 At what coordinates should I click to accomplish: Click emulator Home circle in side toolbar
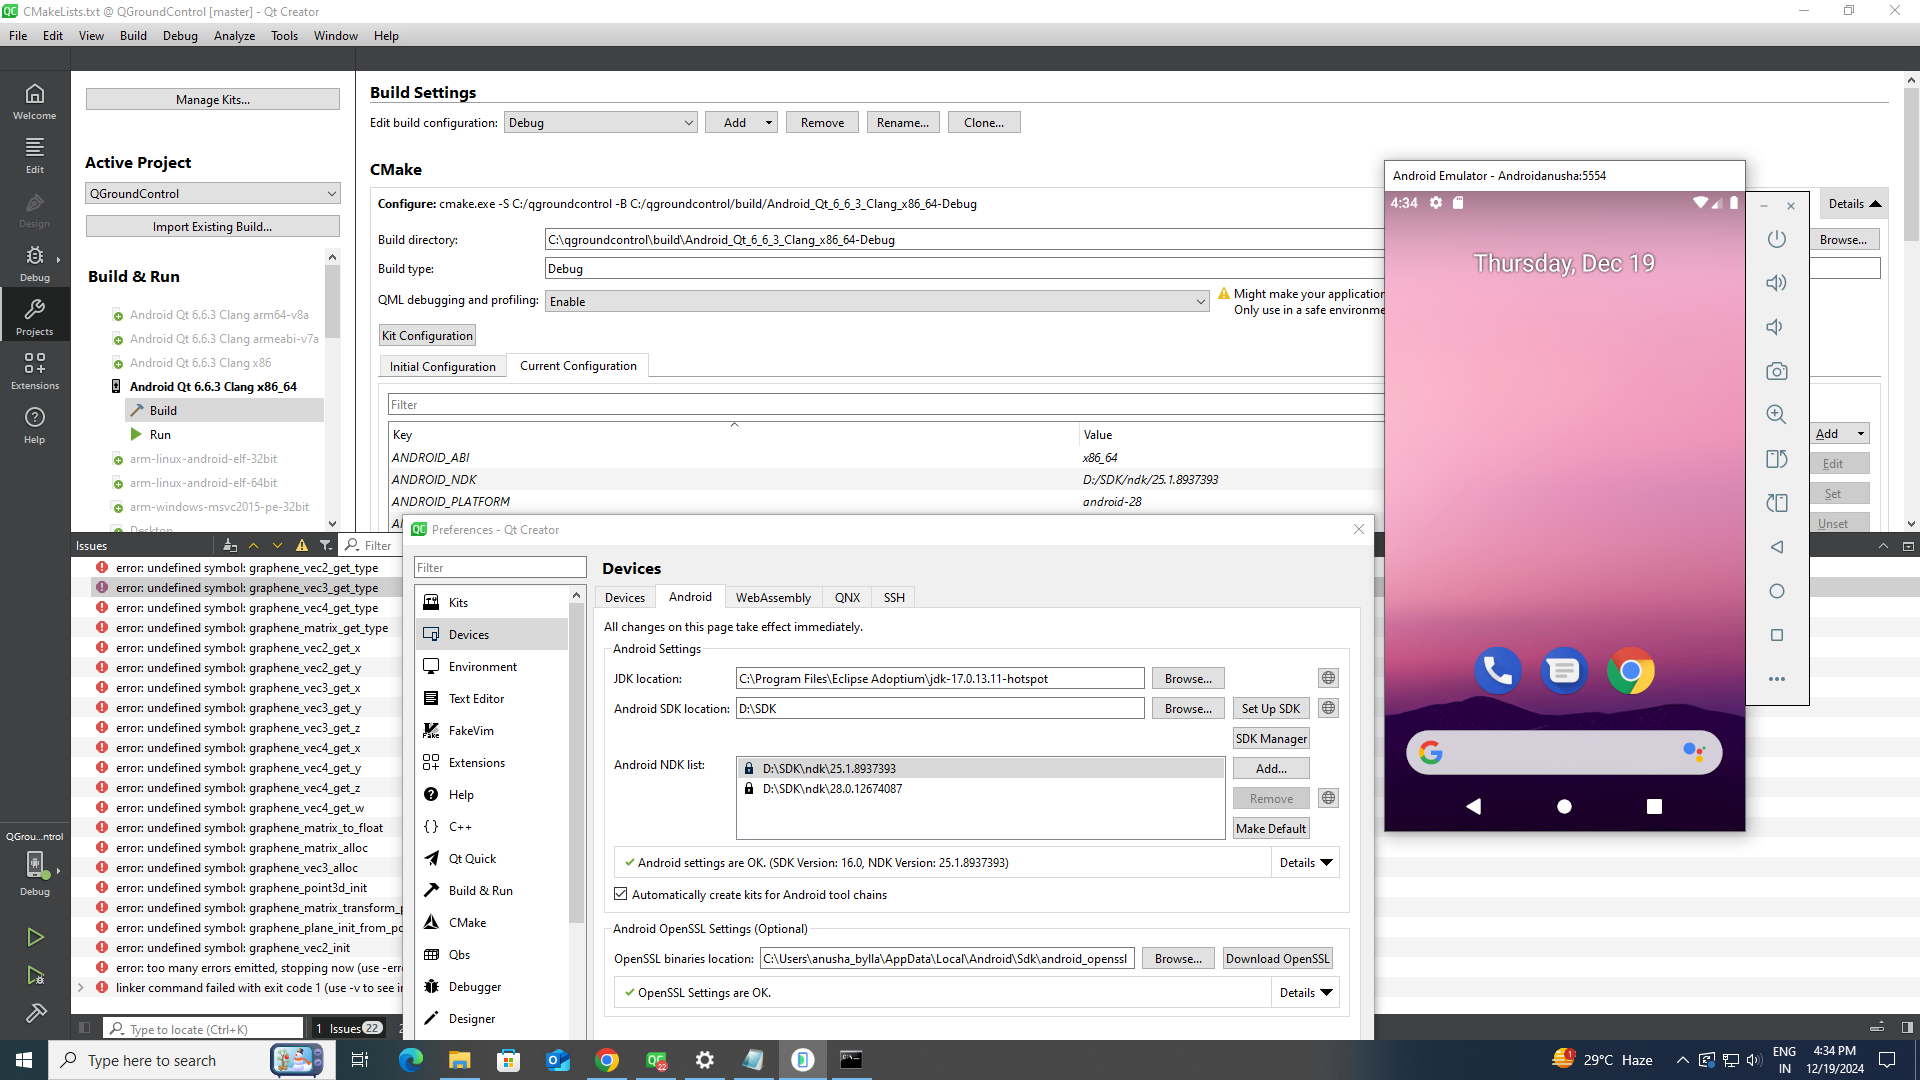1776,591
